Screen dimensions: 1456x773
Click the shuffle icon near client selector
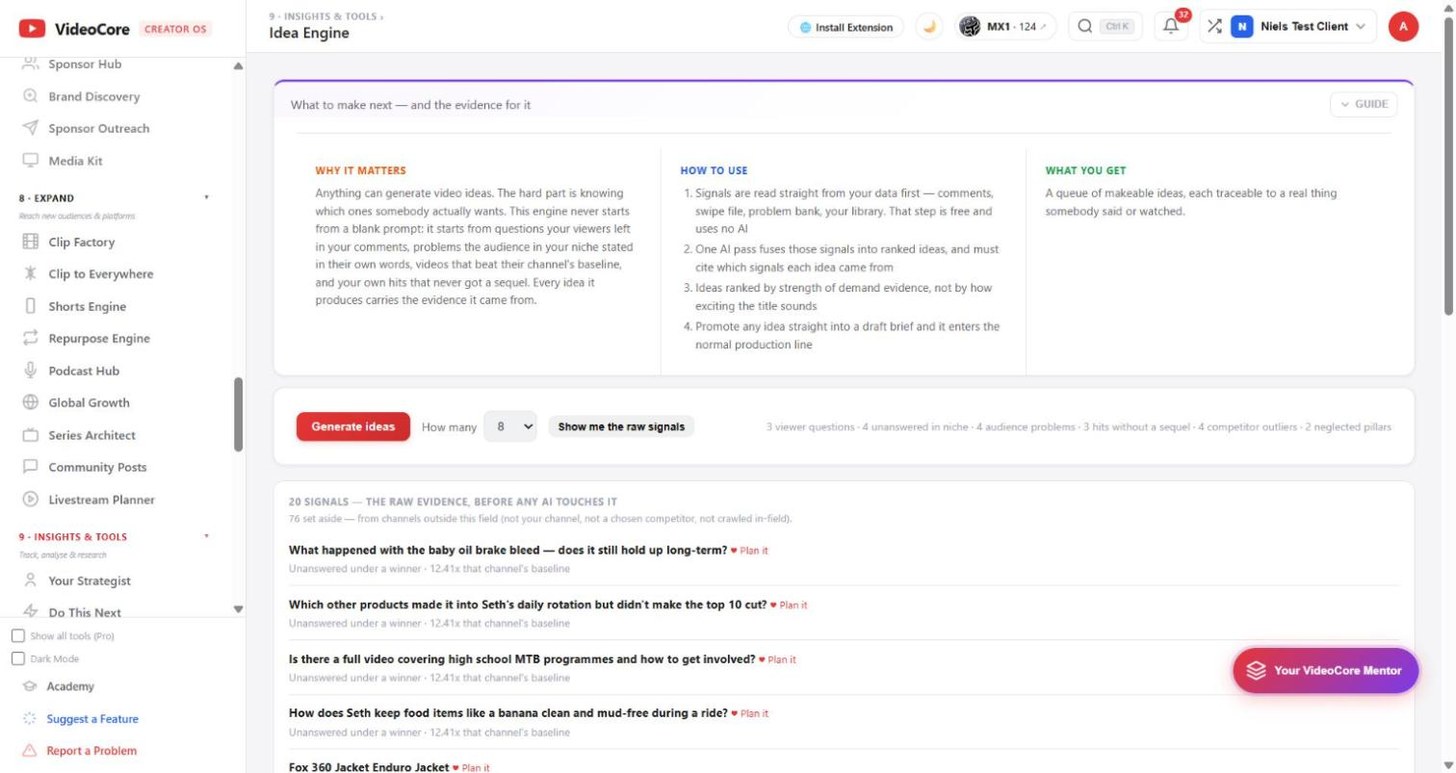(x=1214, y=27)
